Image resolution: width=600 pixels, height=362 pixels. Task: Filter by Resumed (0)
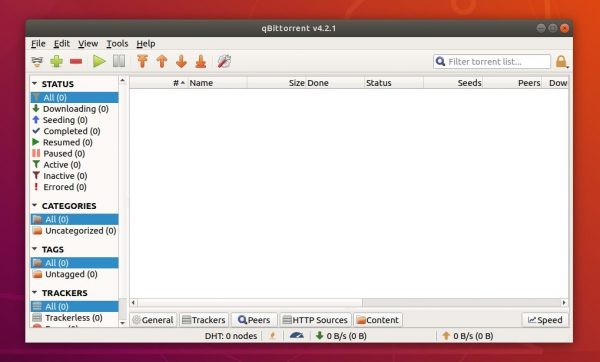pos(75,142)
